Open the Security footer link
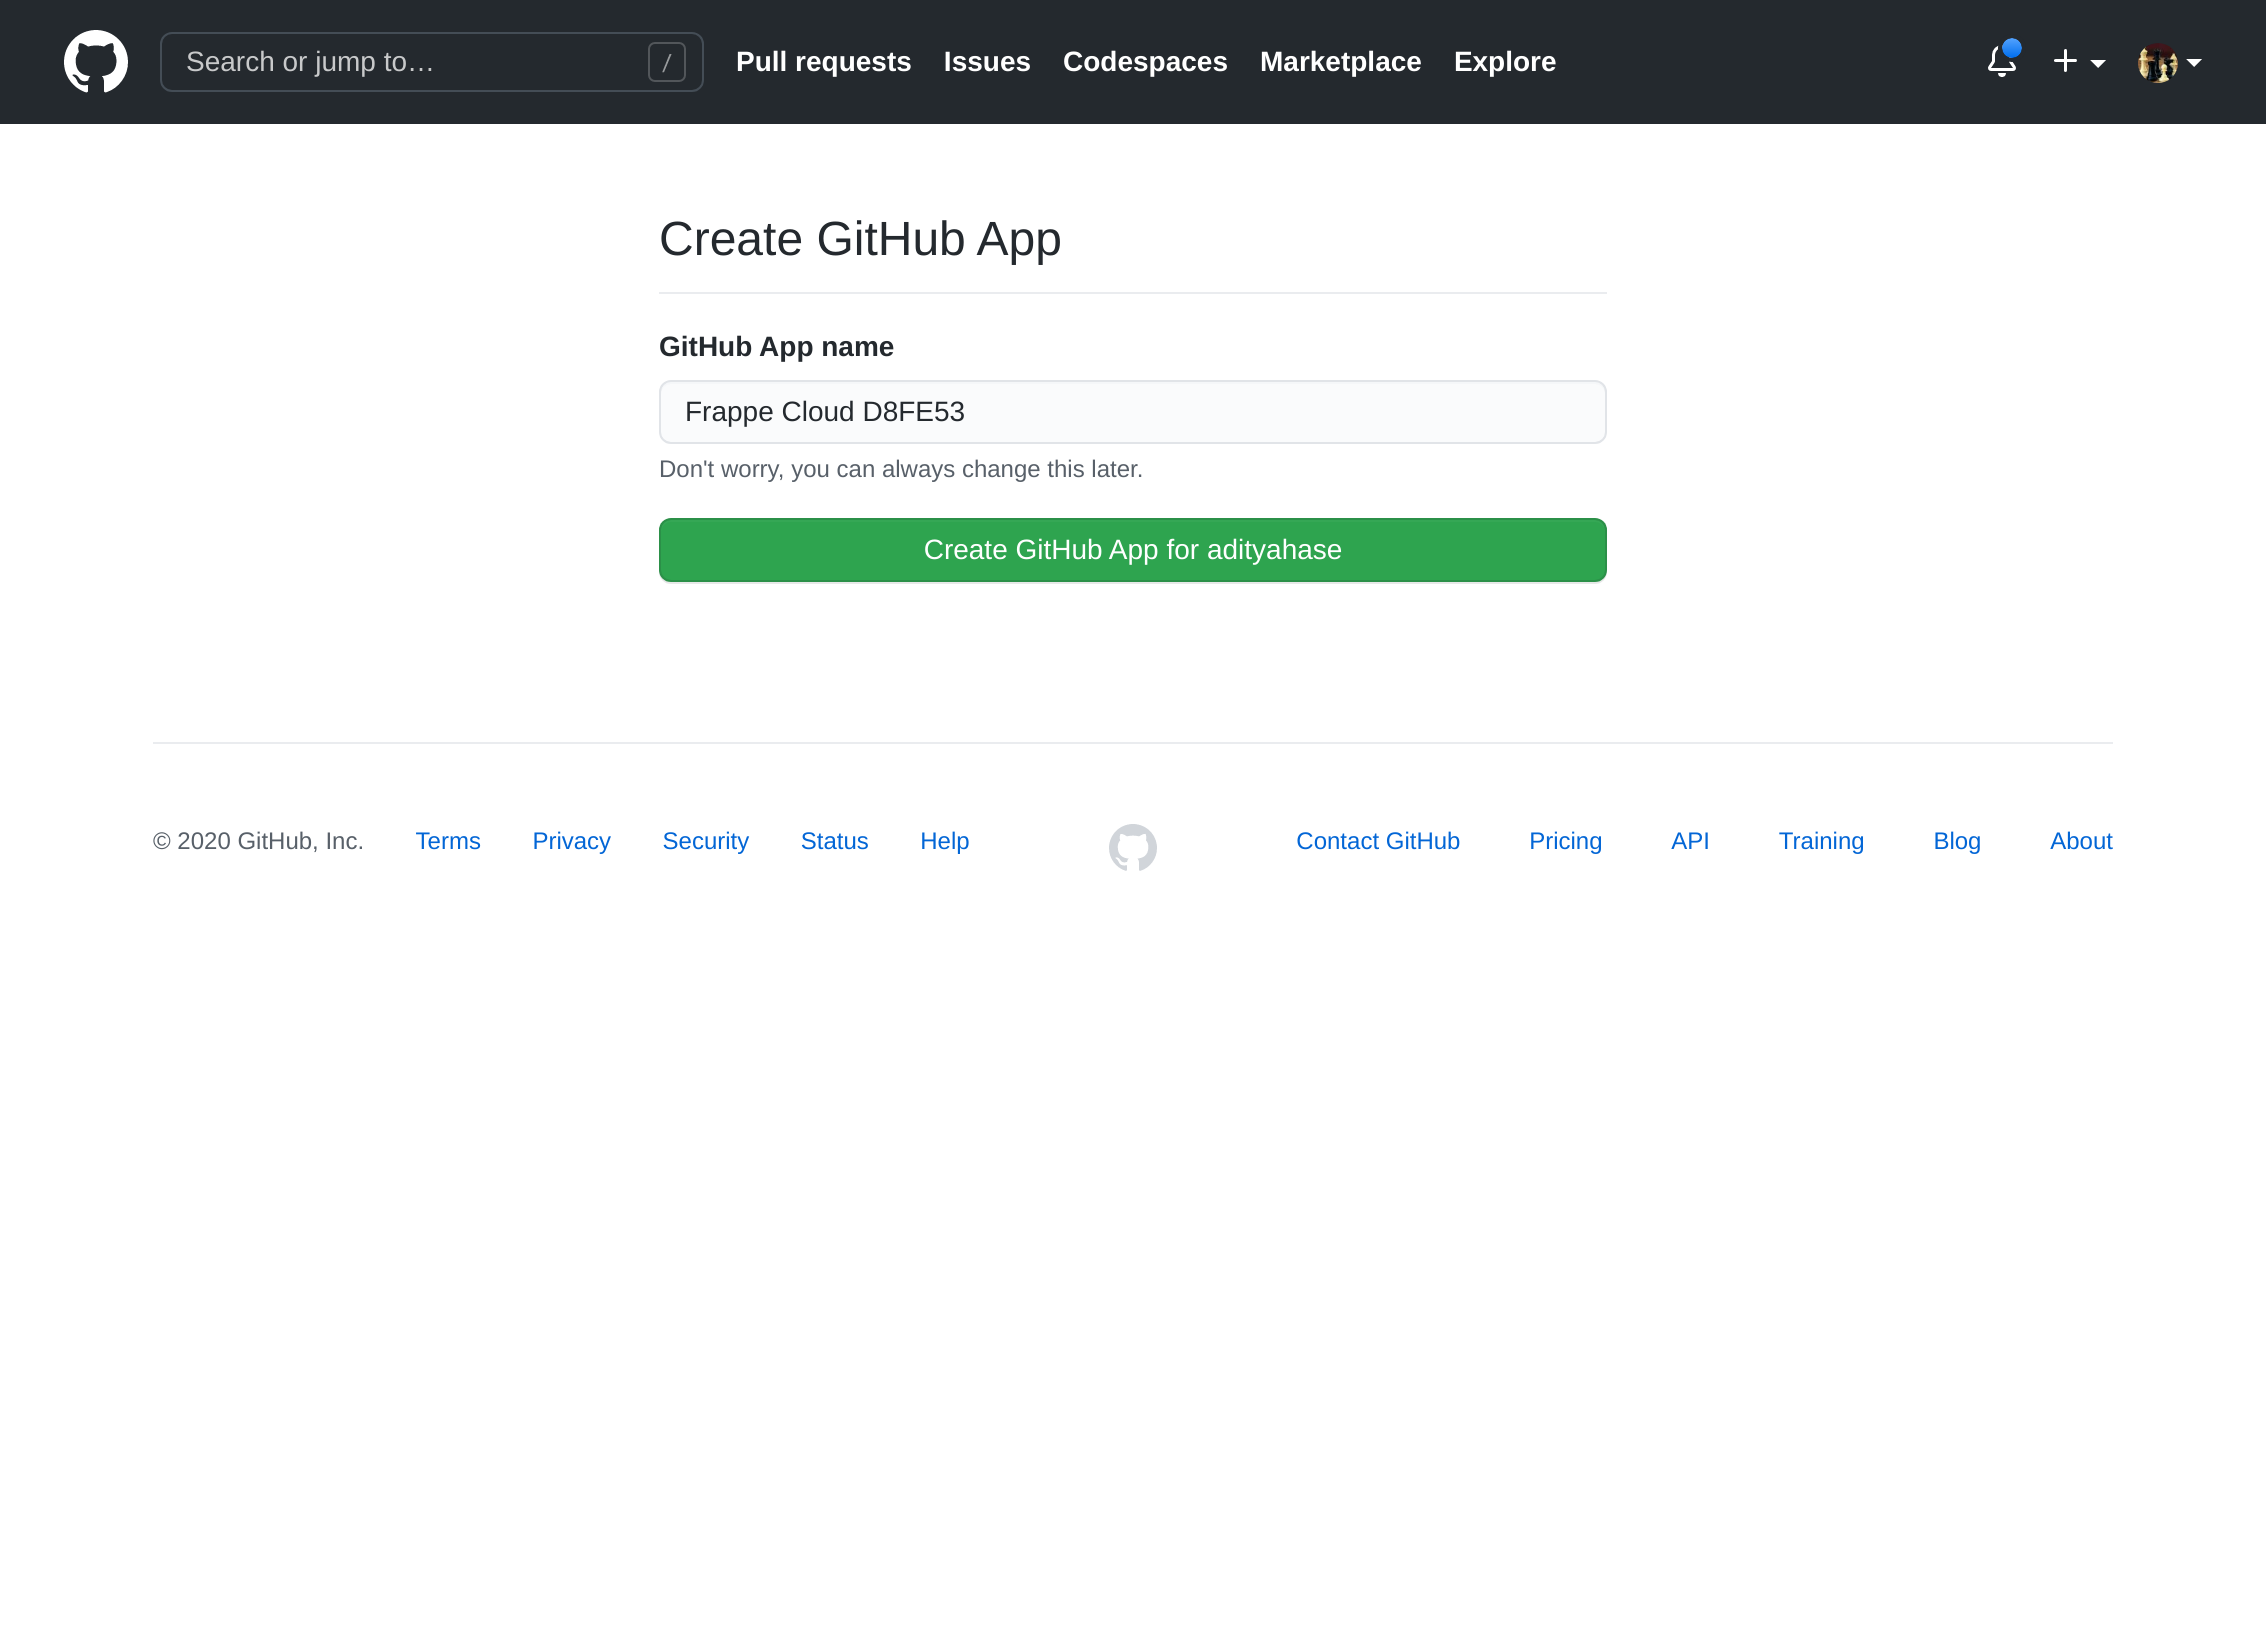Screen dimensions: 2266x1636 (705, 841)
